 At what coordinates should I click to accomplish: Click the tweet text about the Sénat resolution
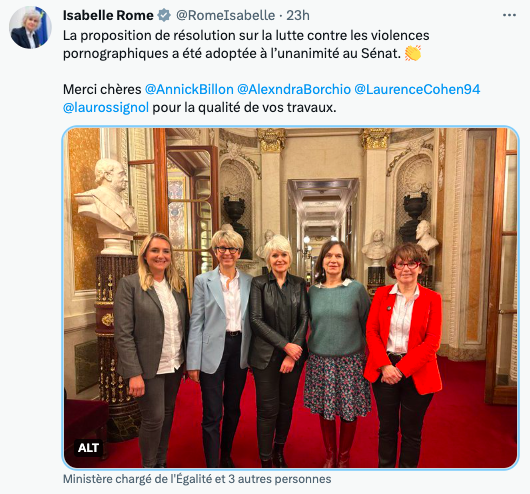[246, 44]
